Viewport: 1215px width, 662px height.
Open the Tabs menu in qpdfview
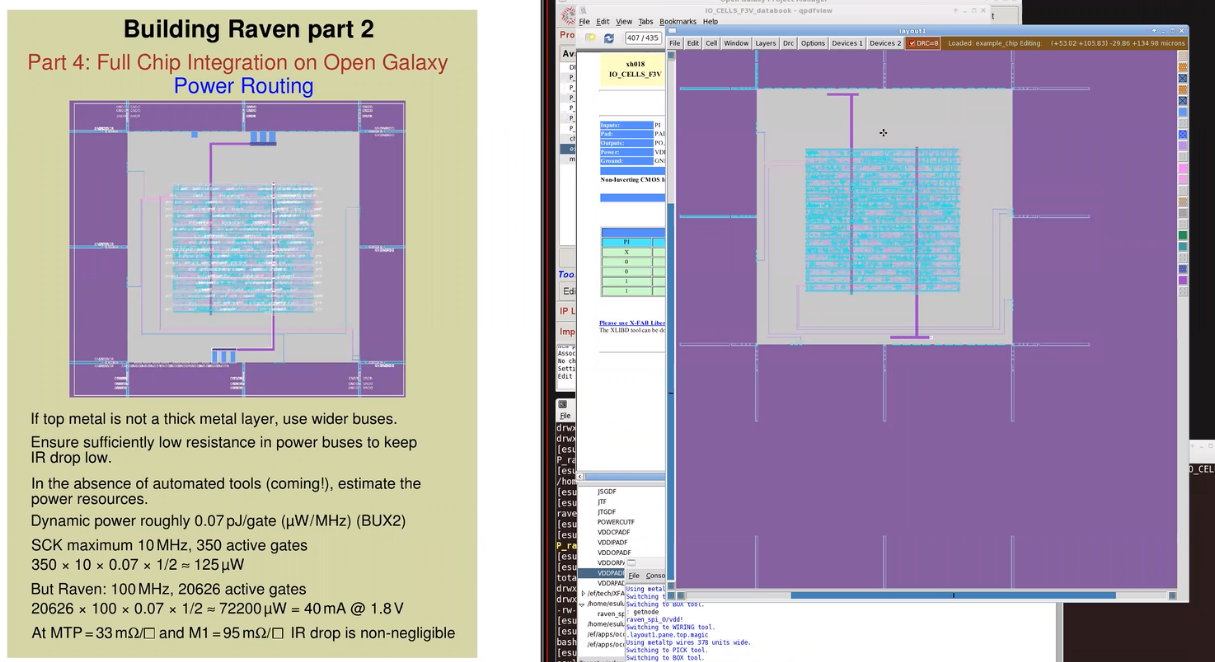point(646,22)
